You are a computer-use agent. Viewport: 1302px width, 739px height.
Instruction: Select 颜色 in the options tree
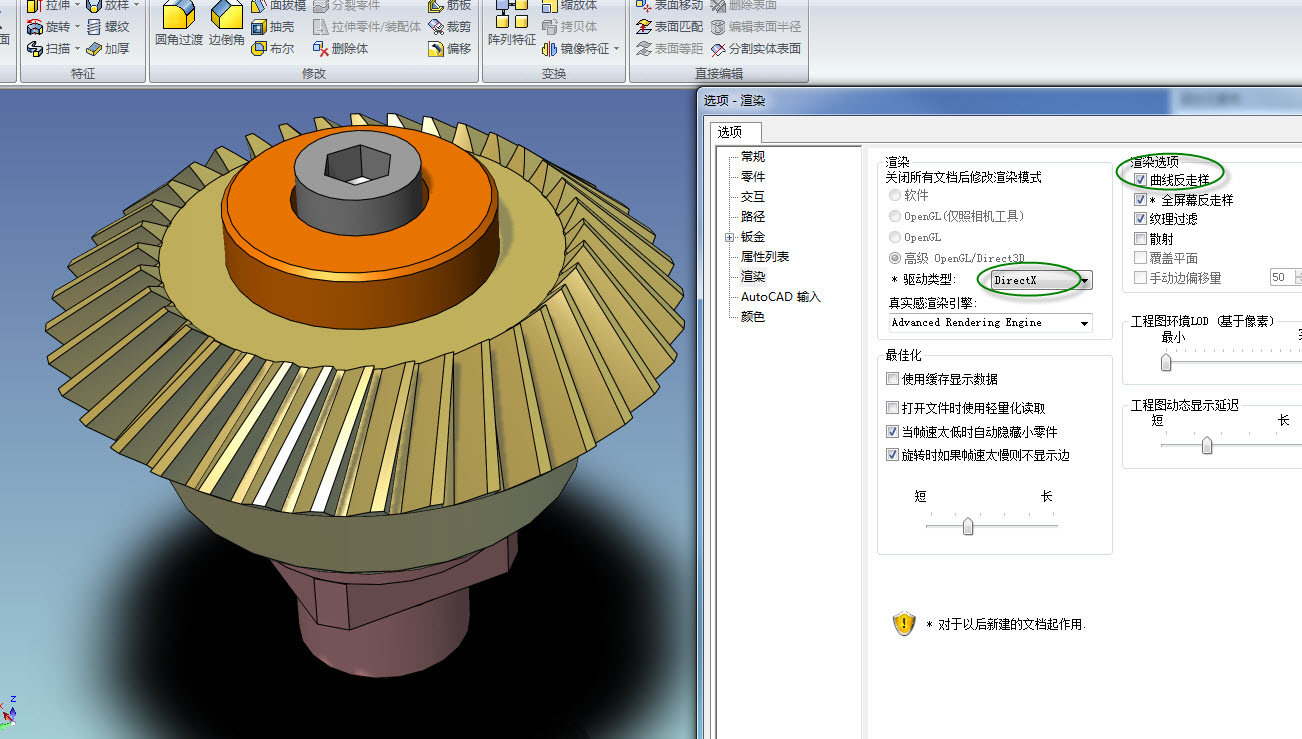point(752,317)
